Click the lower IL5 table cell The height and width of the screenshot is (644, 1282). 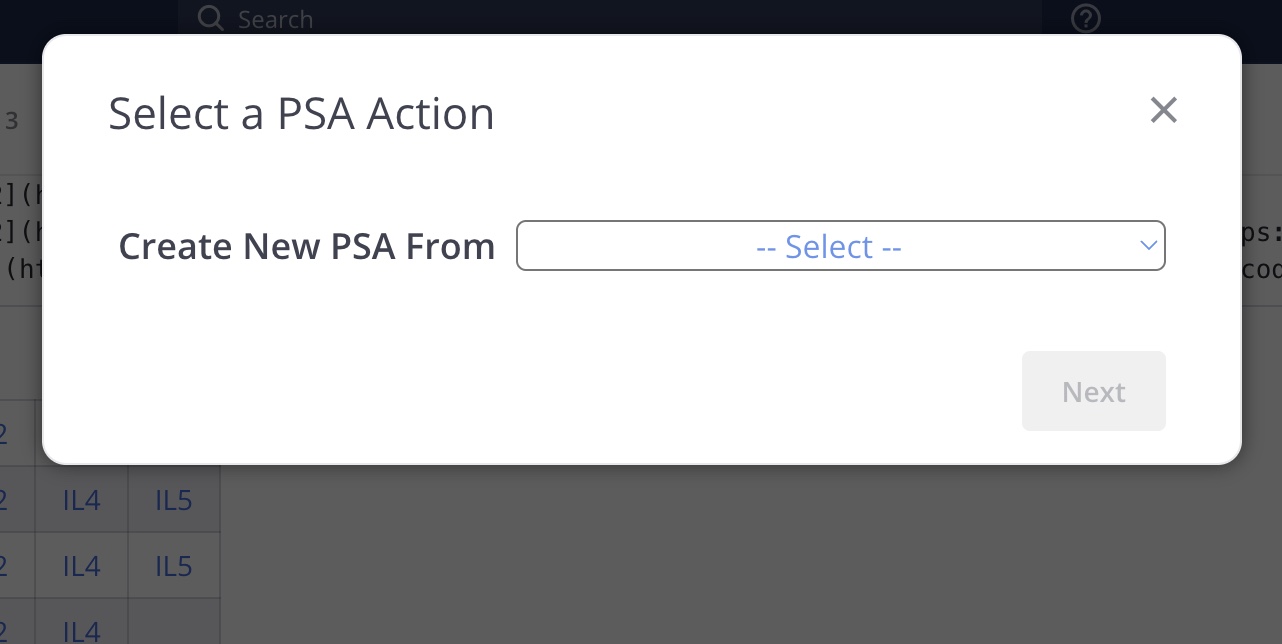pos(173,566)
